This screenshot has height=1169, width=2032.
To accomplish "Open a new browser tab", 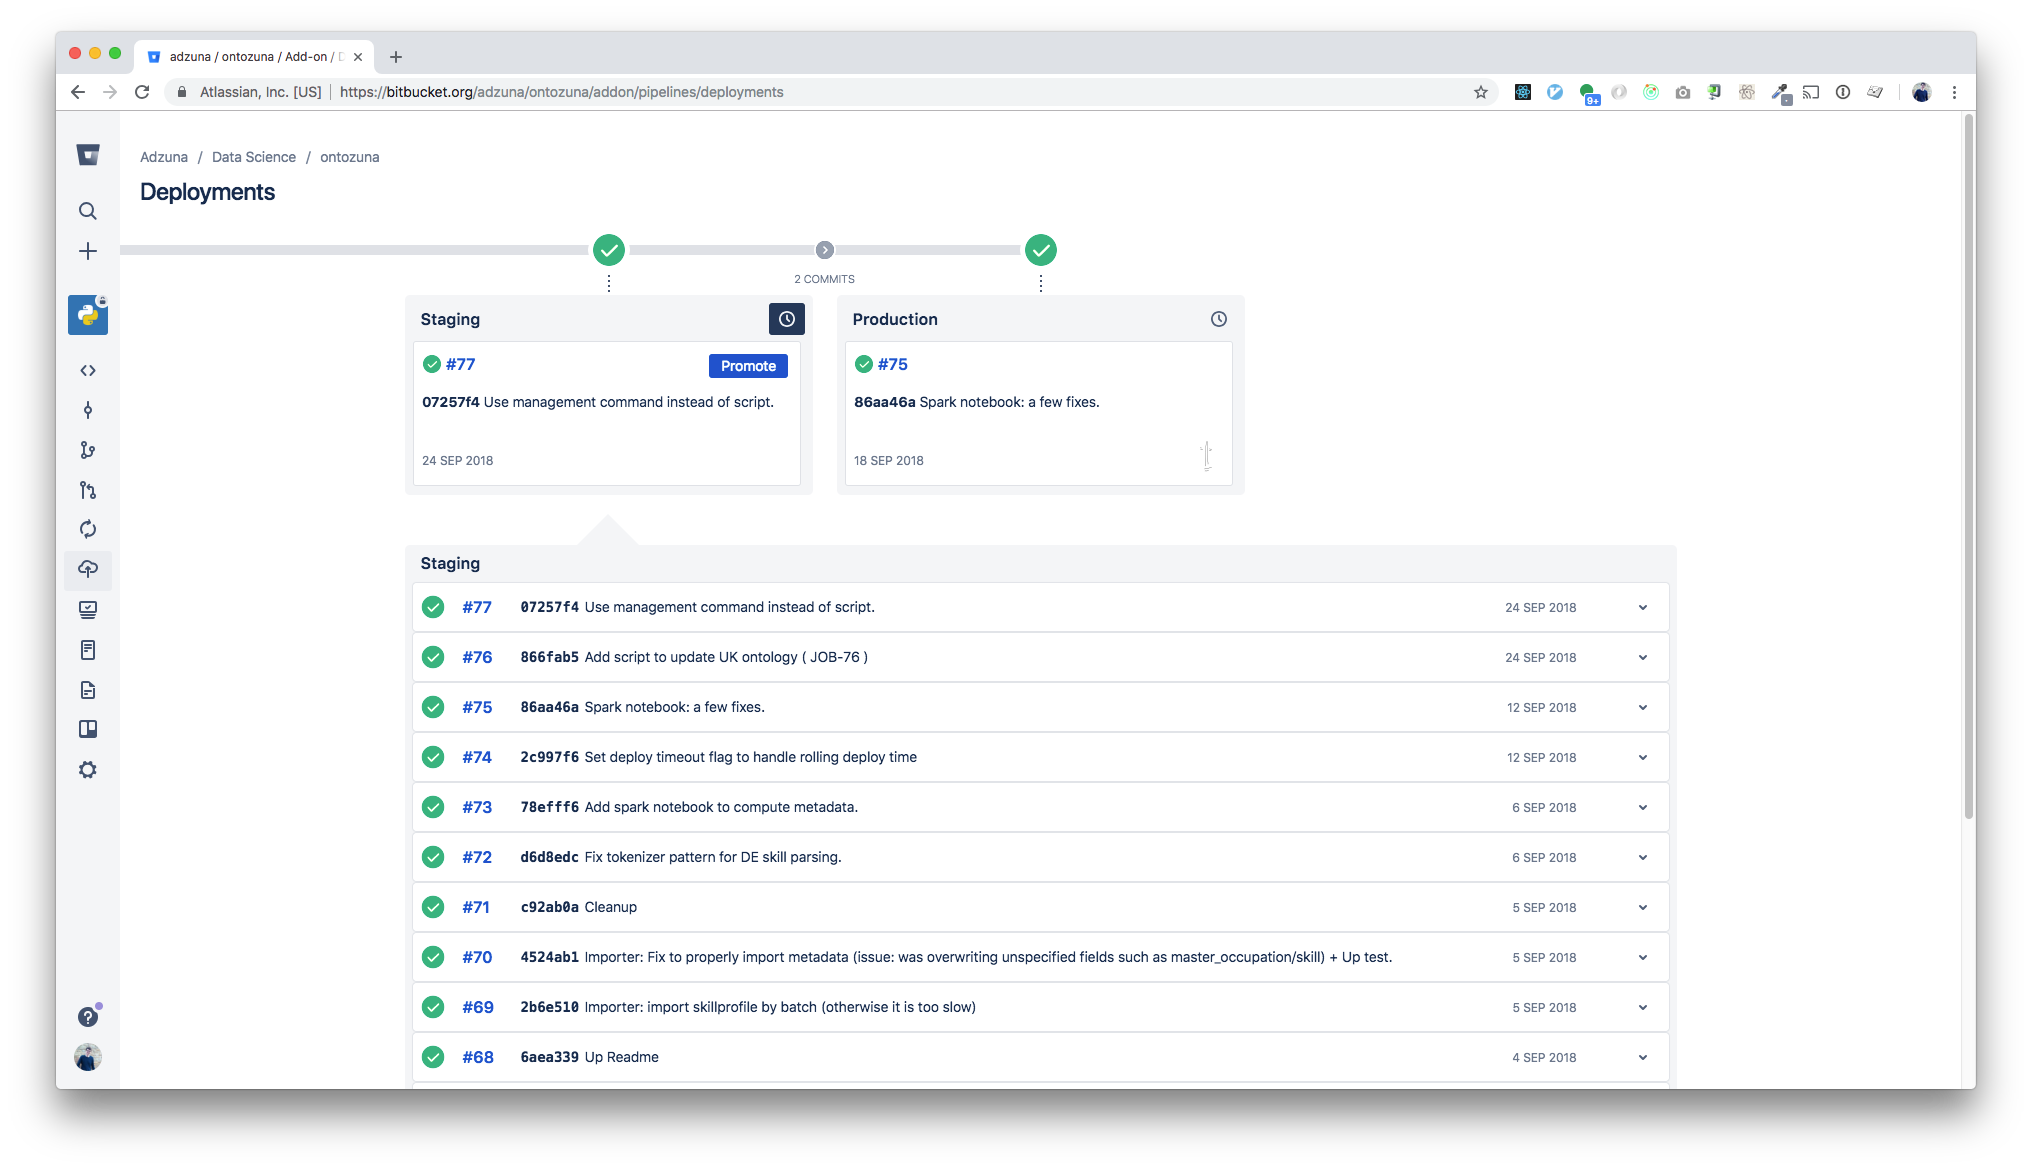I will [396, 57].
